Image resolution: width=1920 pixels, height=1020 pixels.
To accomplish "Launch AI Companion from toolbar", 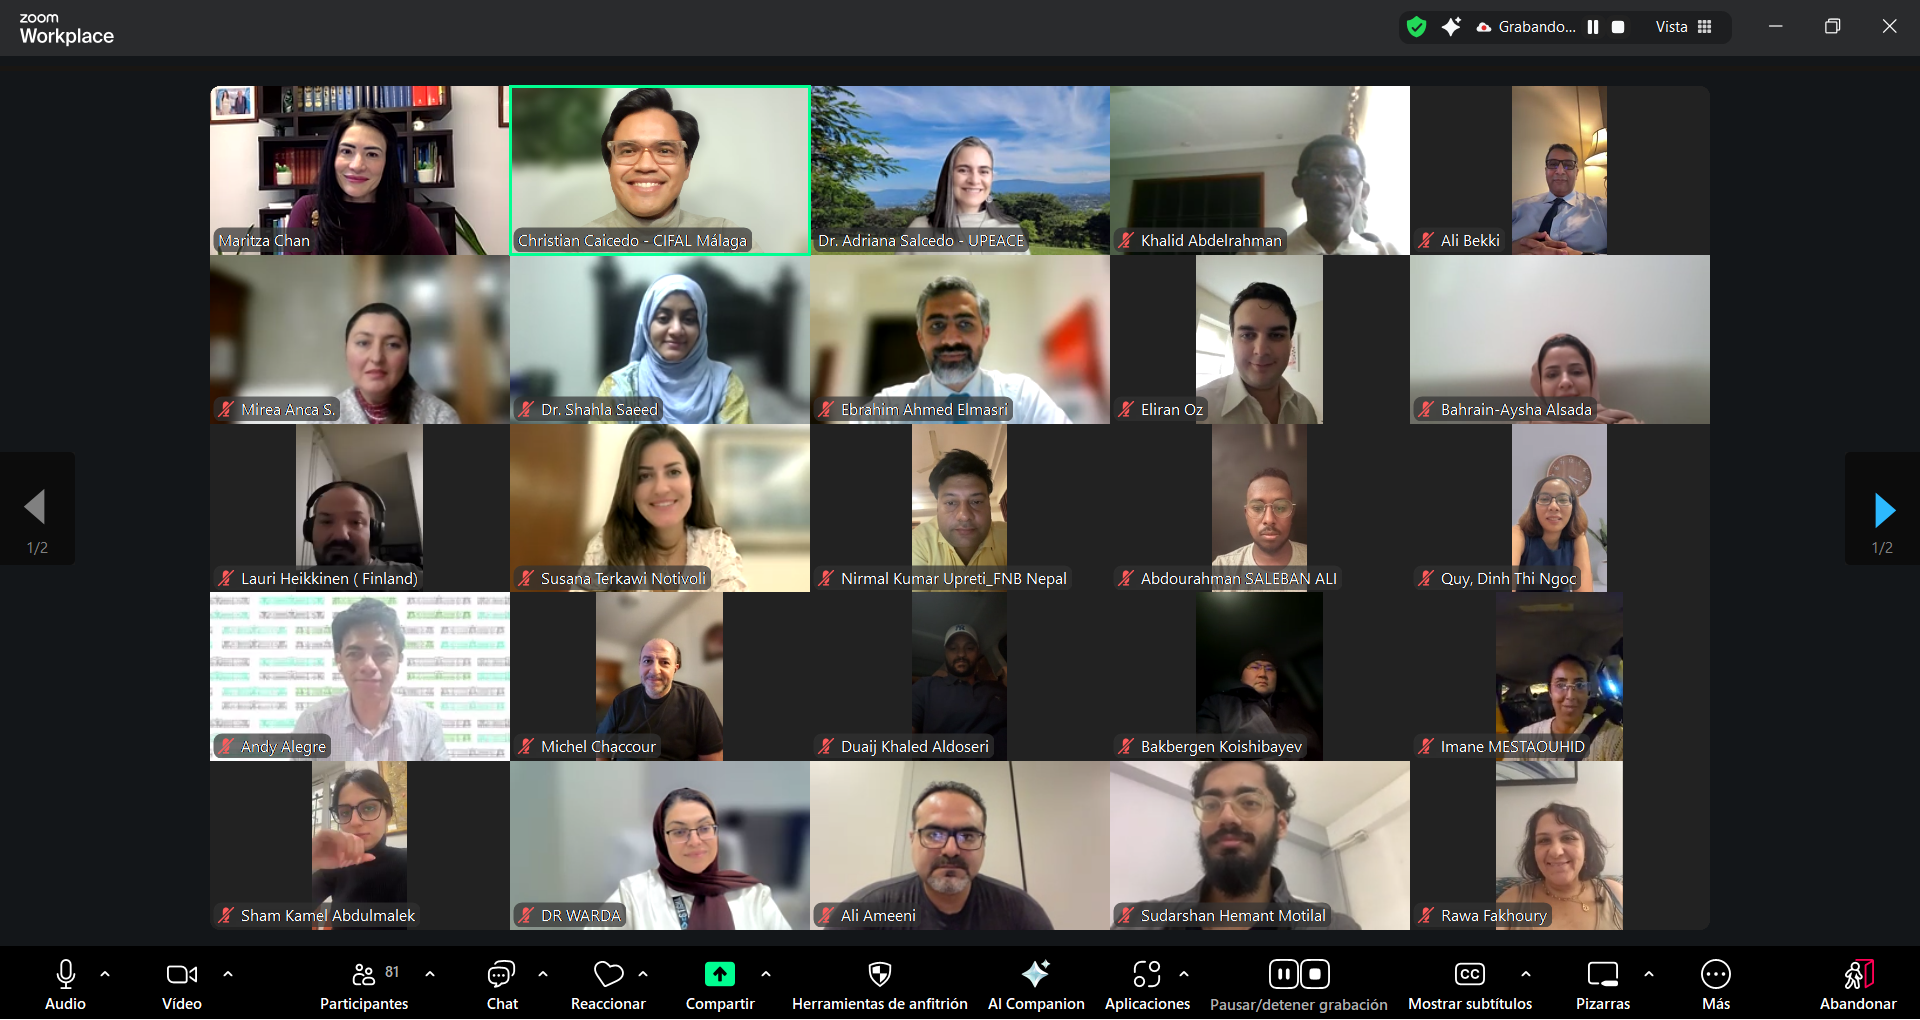I will 1035,975.
